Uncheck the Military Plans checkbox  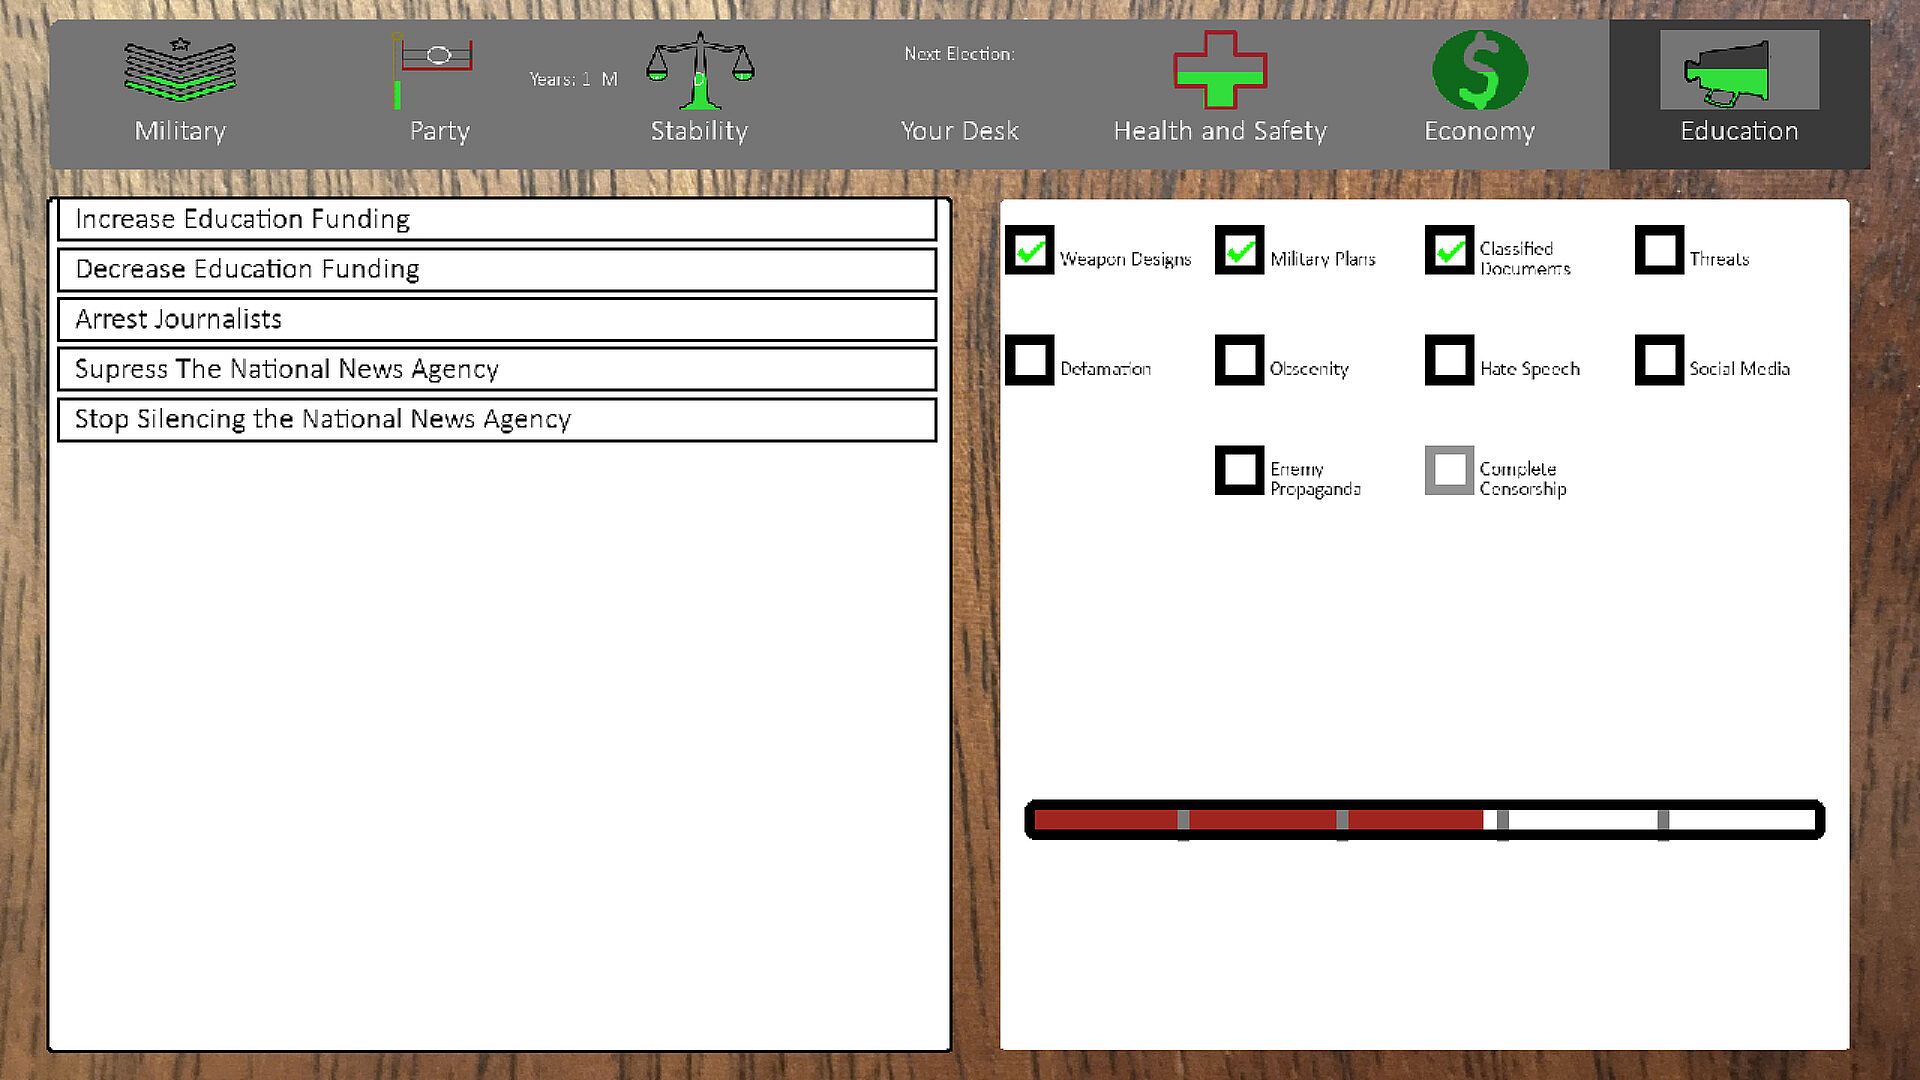coord(1239,250)
